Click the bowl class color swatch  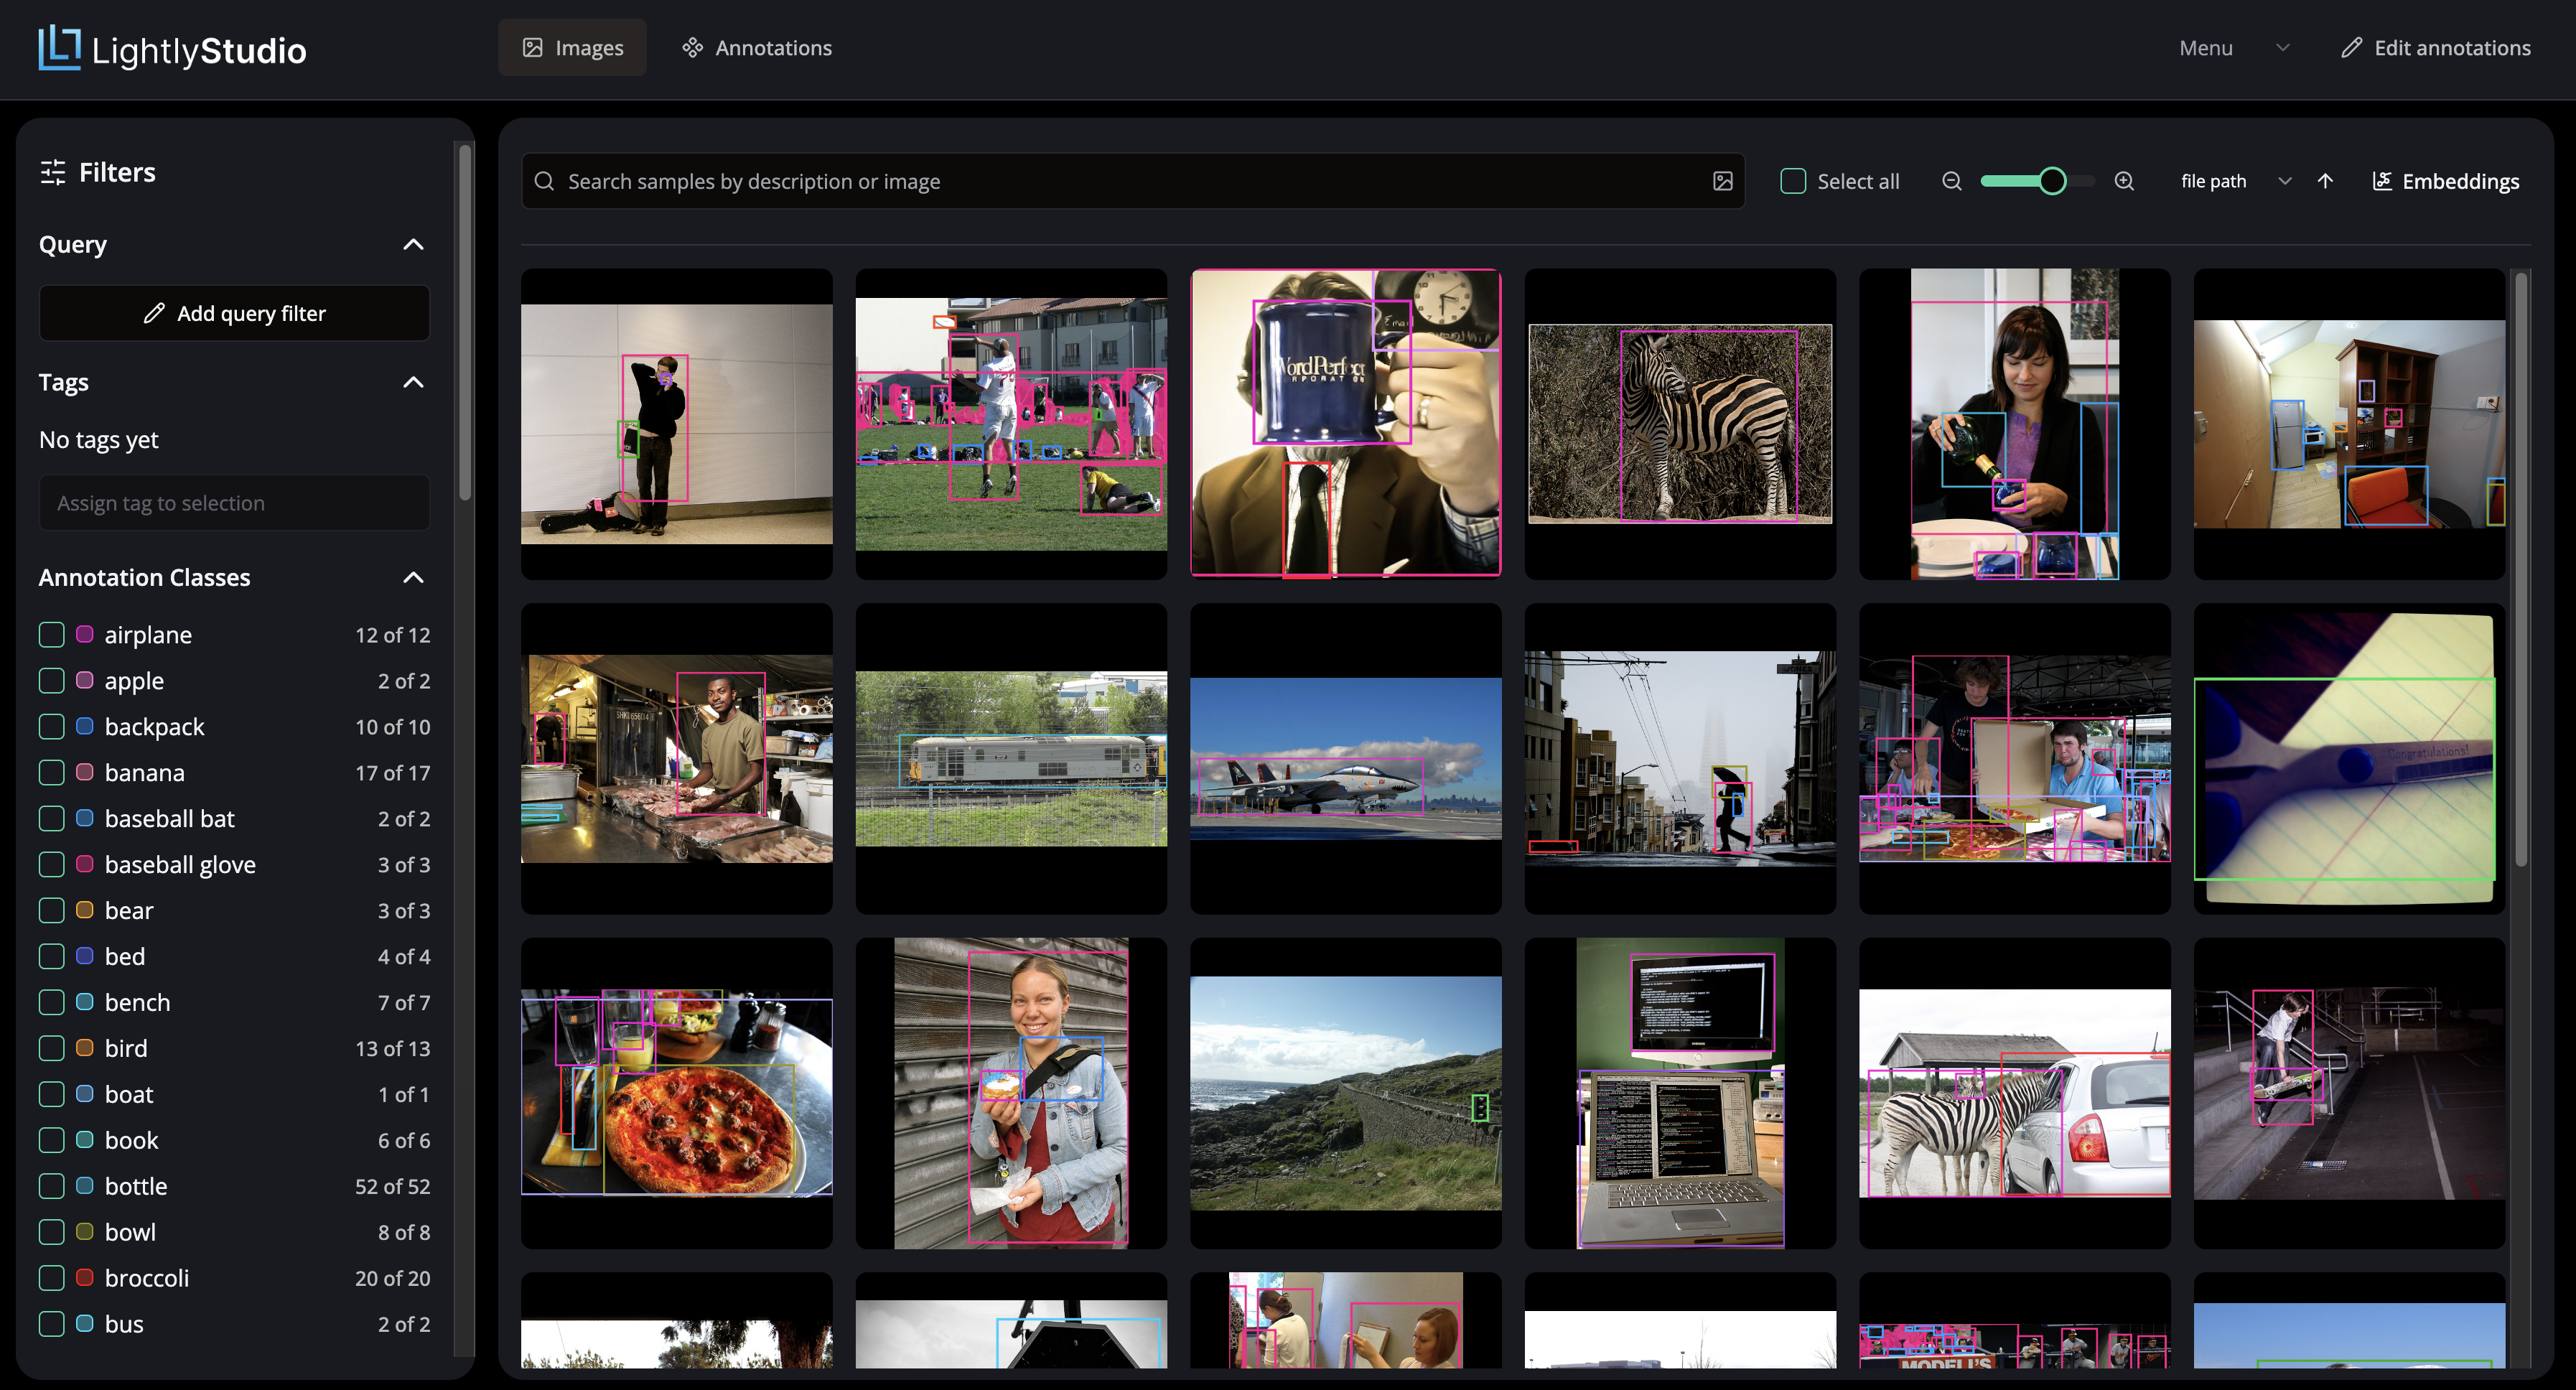(85, 1231)
